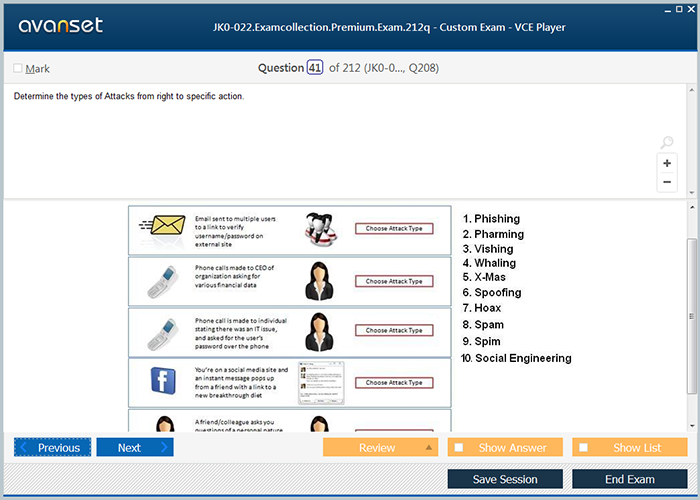Open Choose Attack Type for email row
700x500 pixels.
pos(394,229)
